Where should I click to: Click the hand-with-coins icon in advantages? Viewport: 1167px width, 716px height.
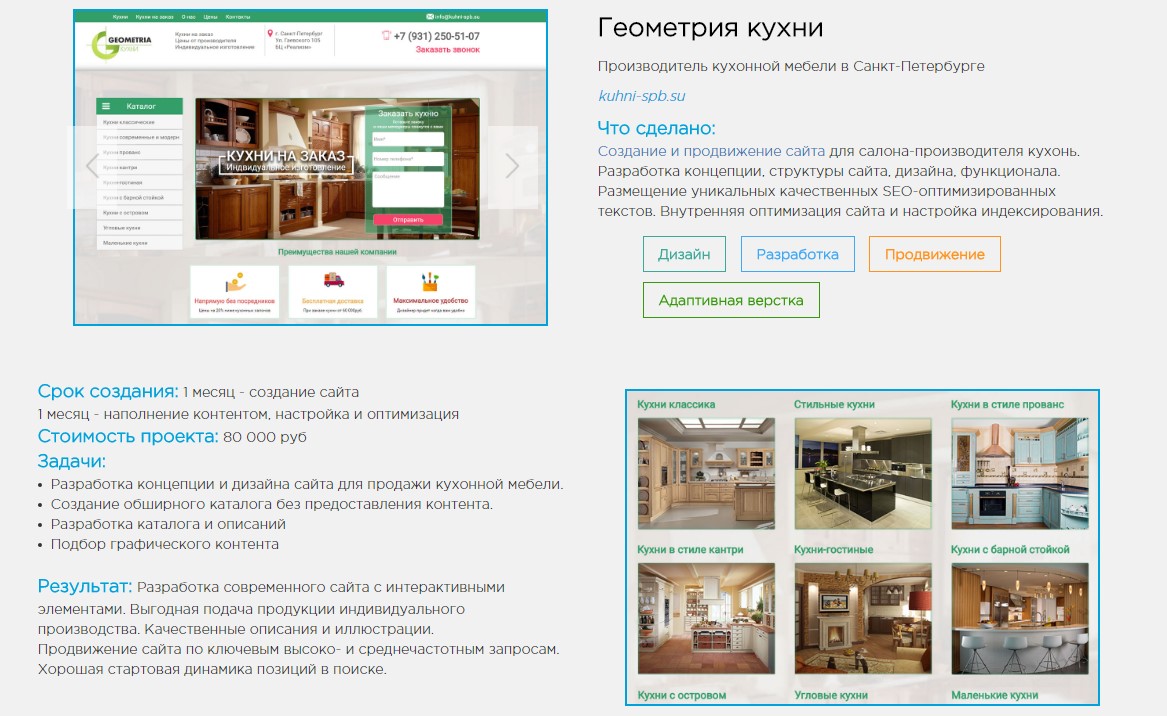(x=235, y=283)
